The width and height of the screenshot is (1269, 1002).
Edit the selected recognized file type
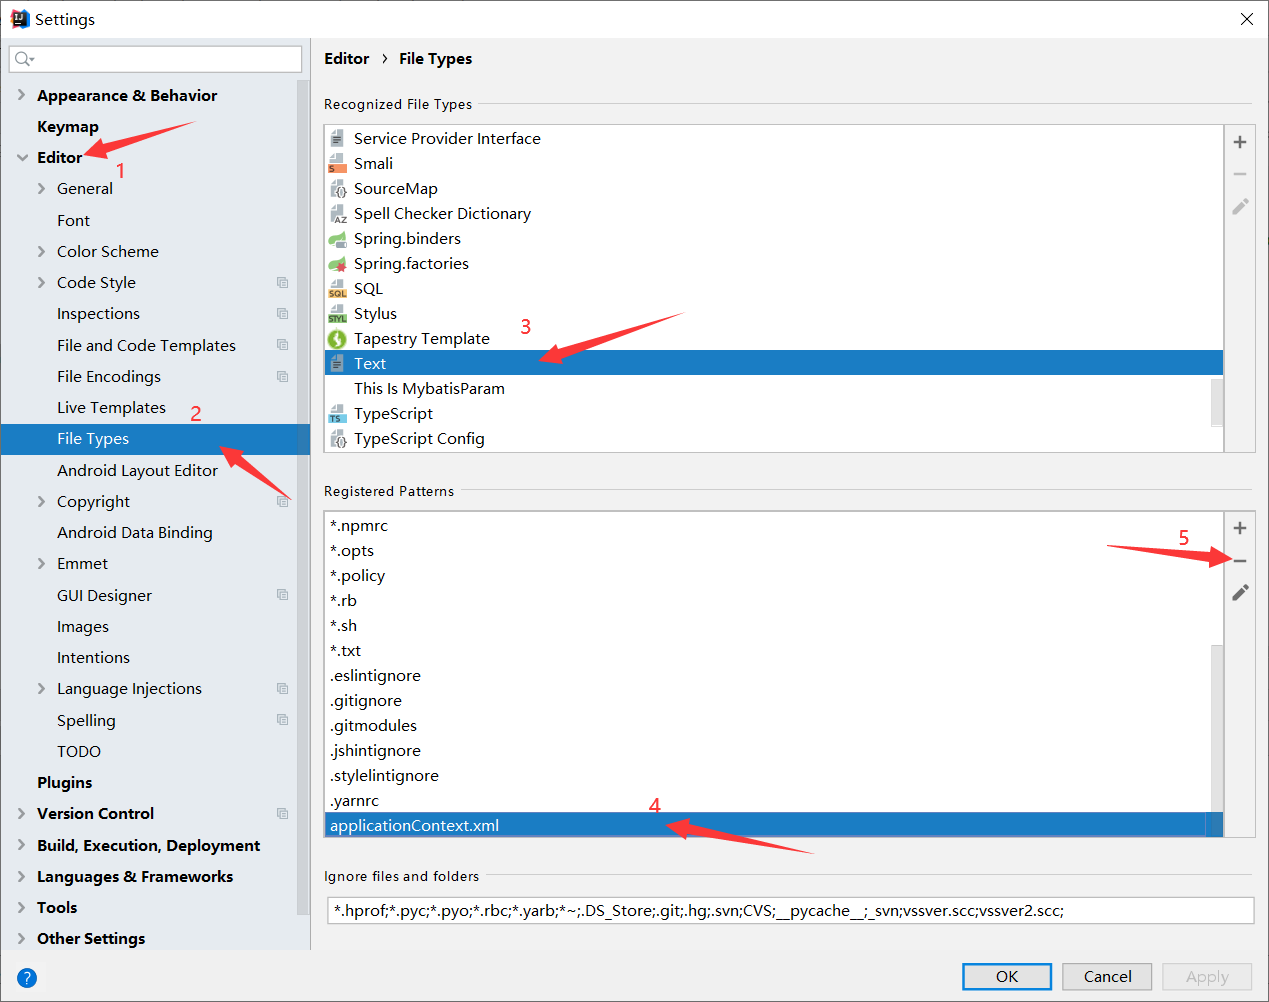click(x=1240, y=206)
